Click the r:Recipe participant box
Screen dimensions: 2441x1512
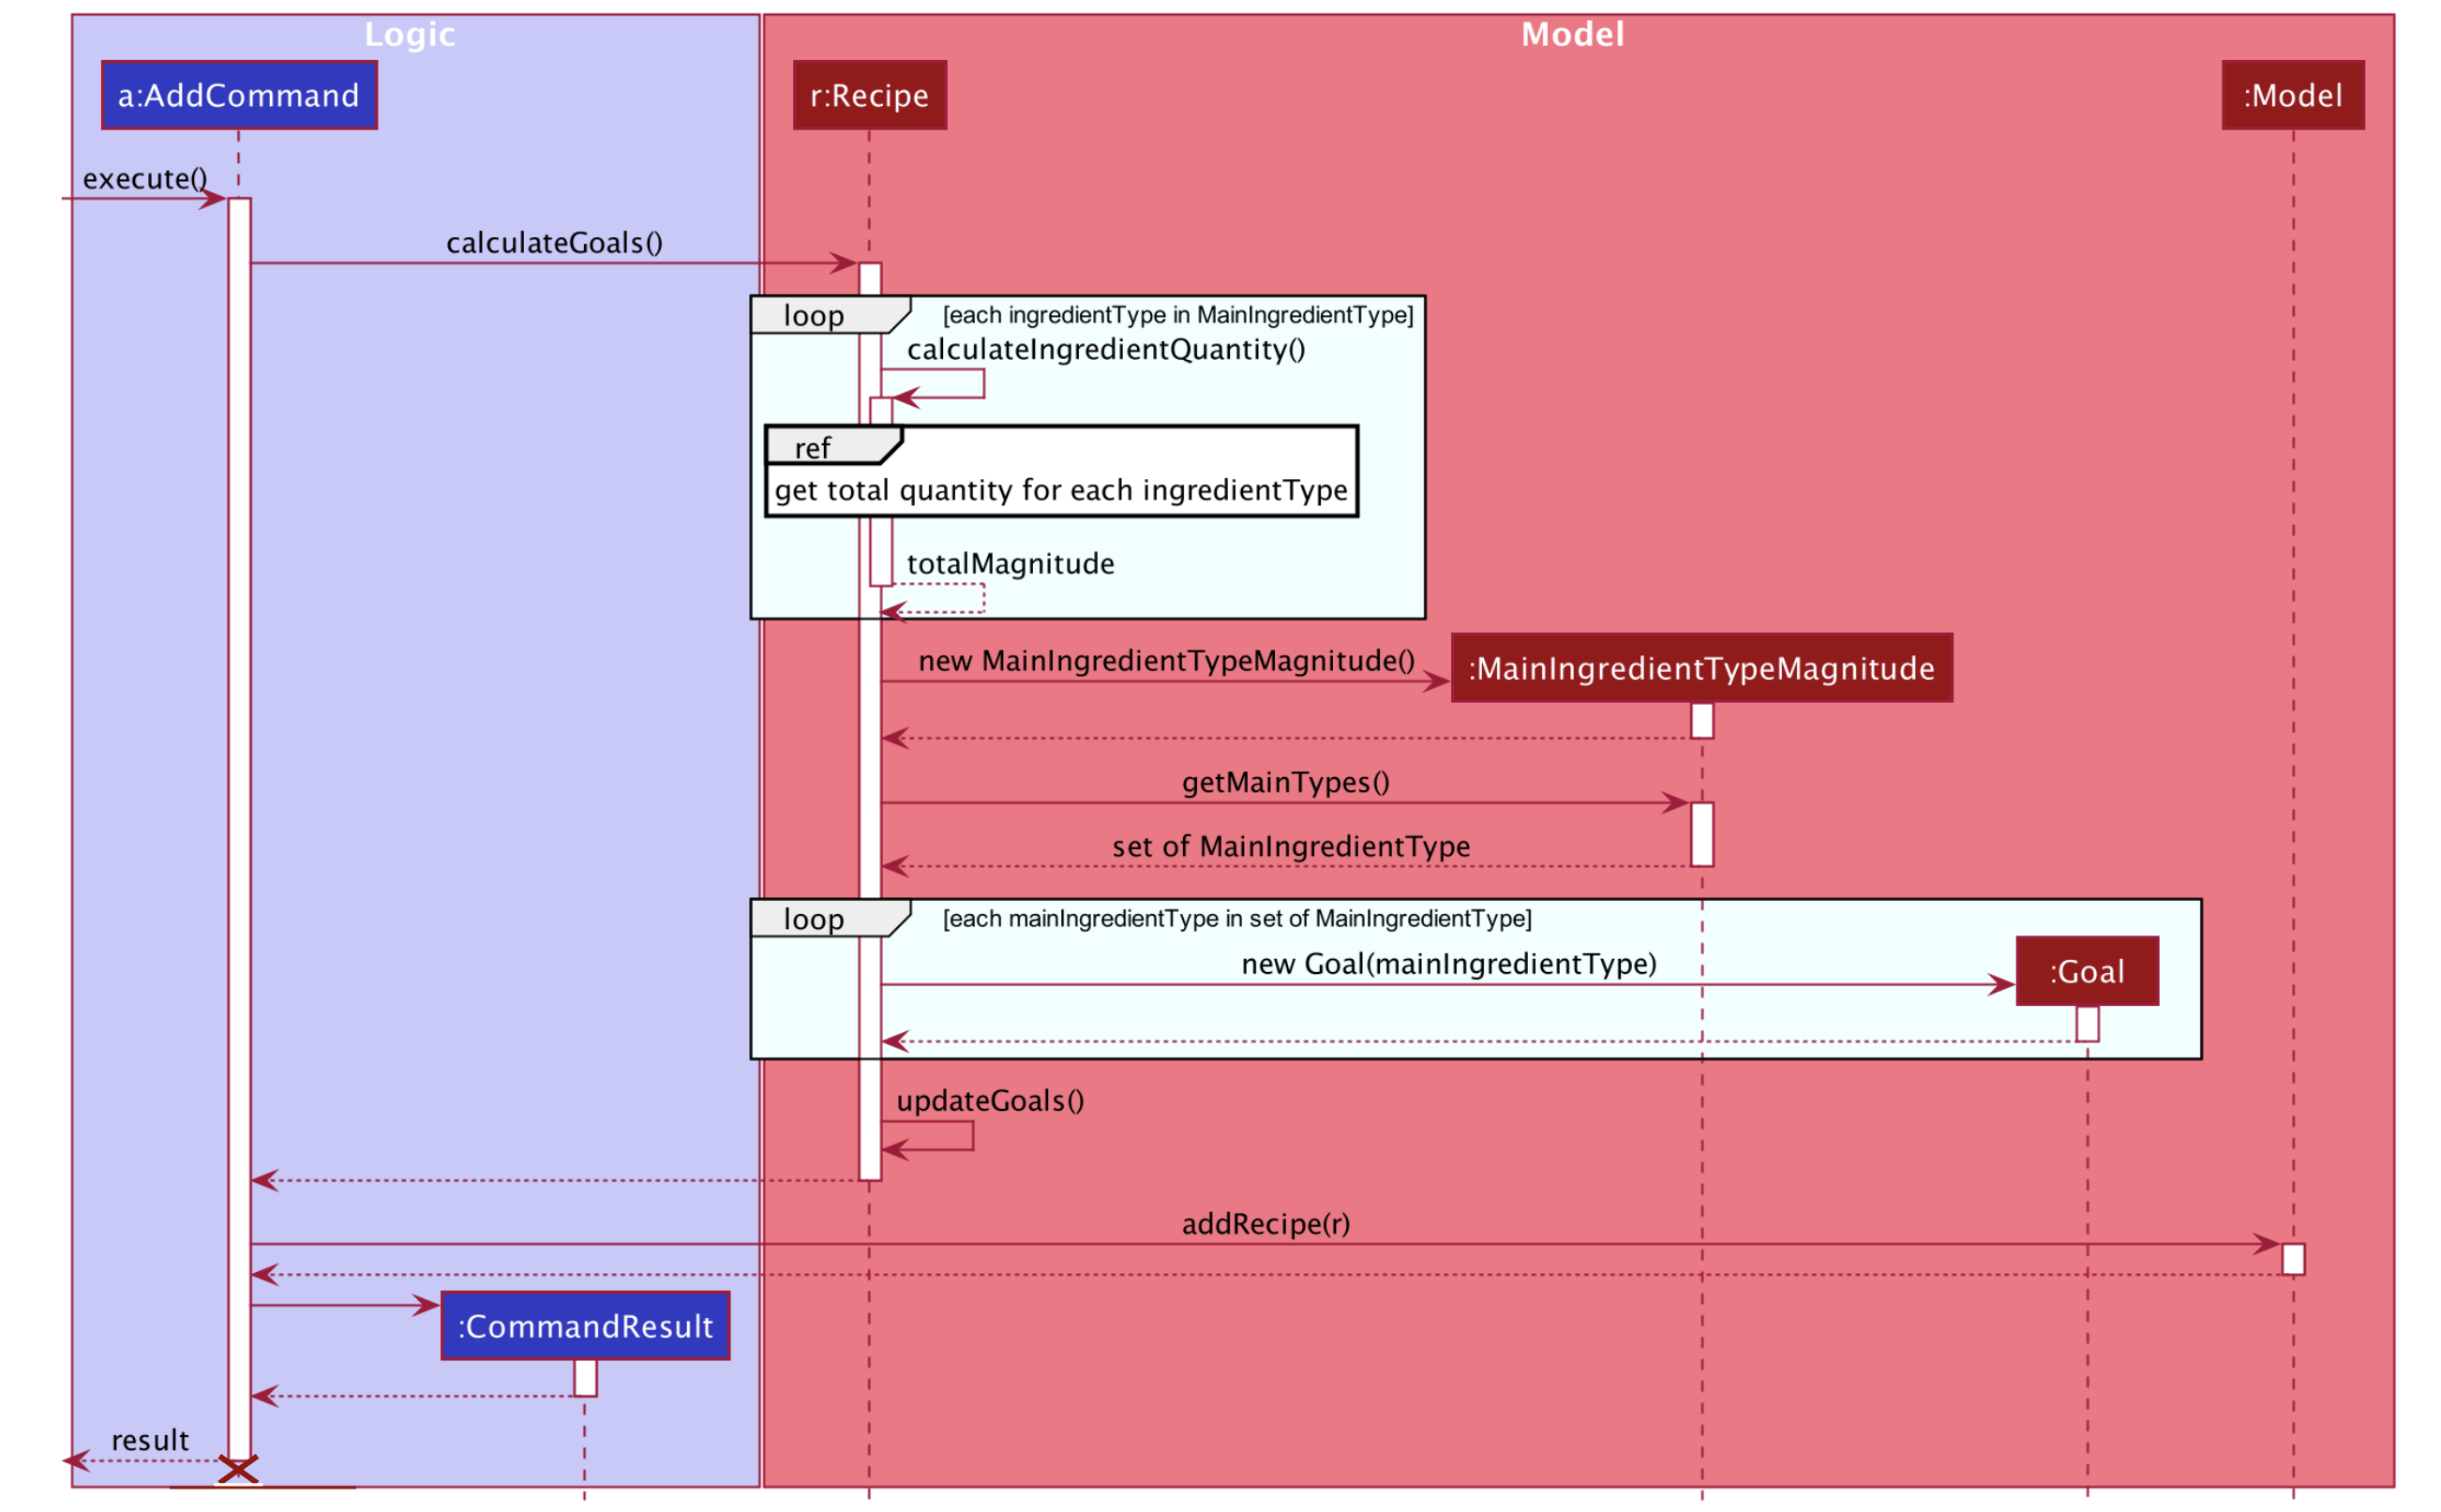click(x=869, y=95)
